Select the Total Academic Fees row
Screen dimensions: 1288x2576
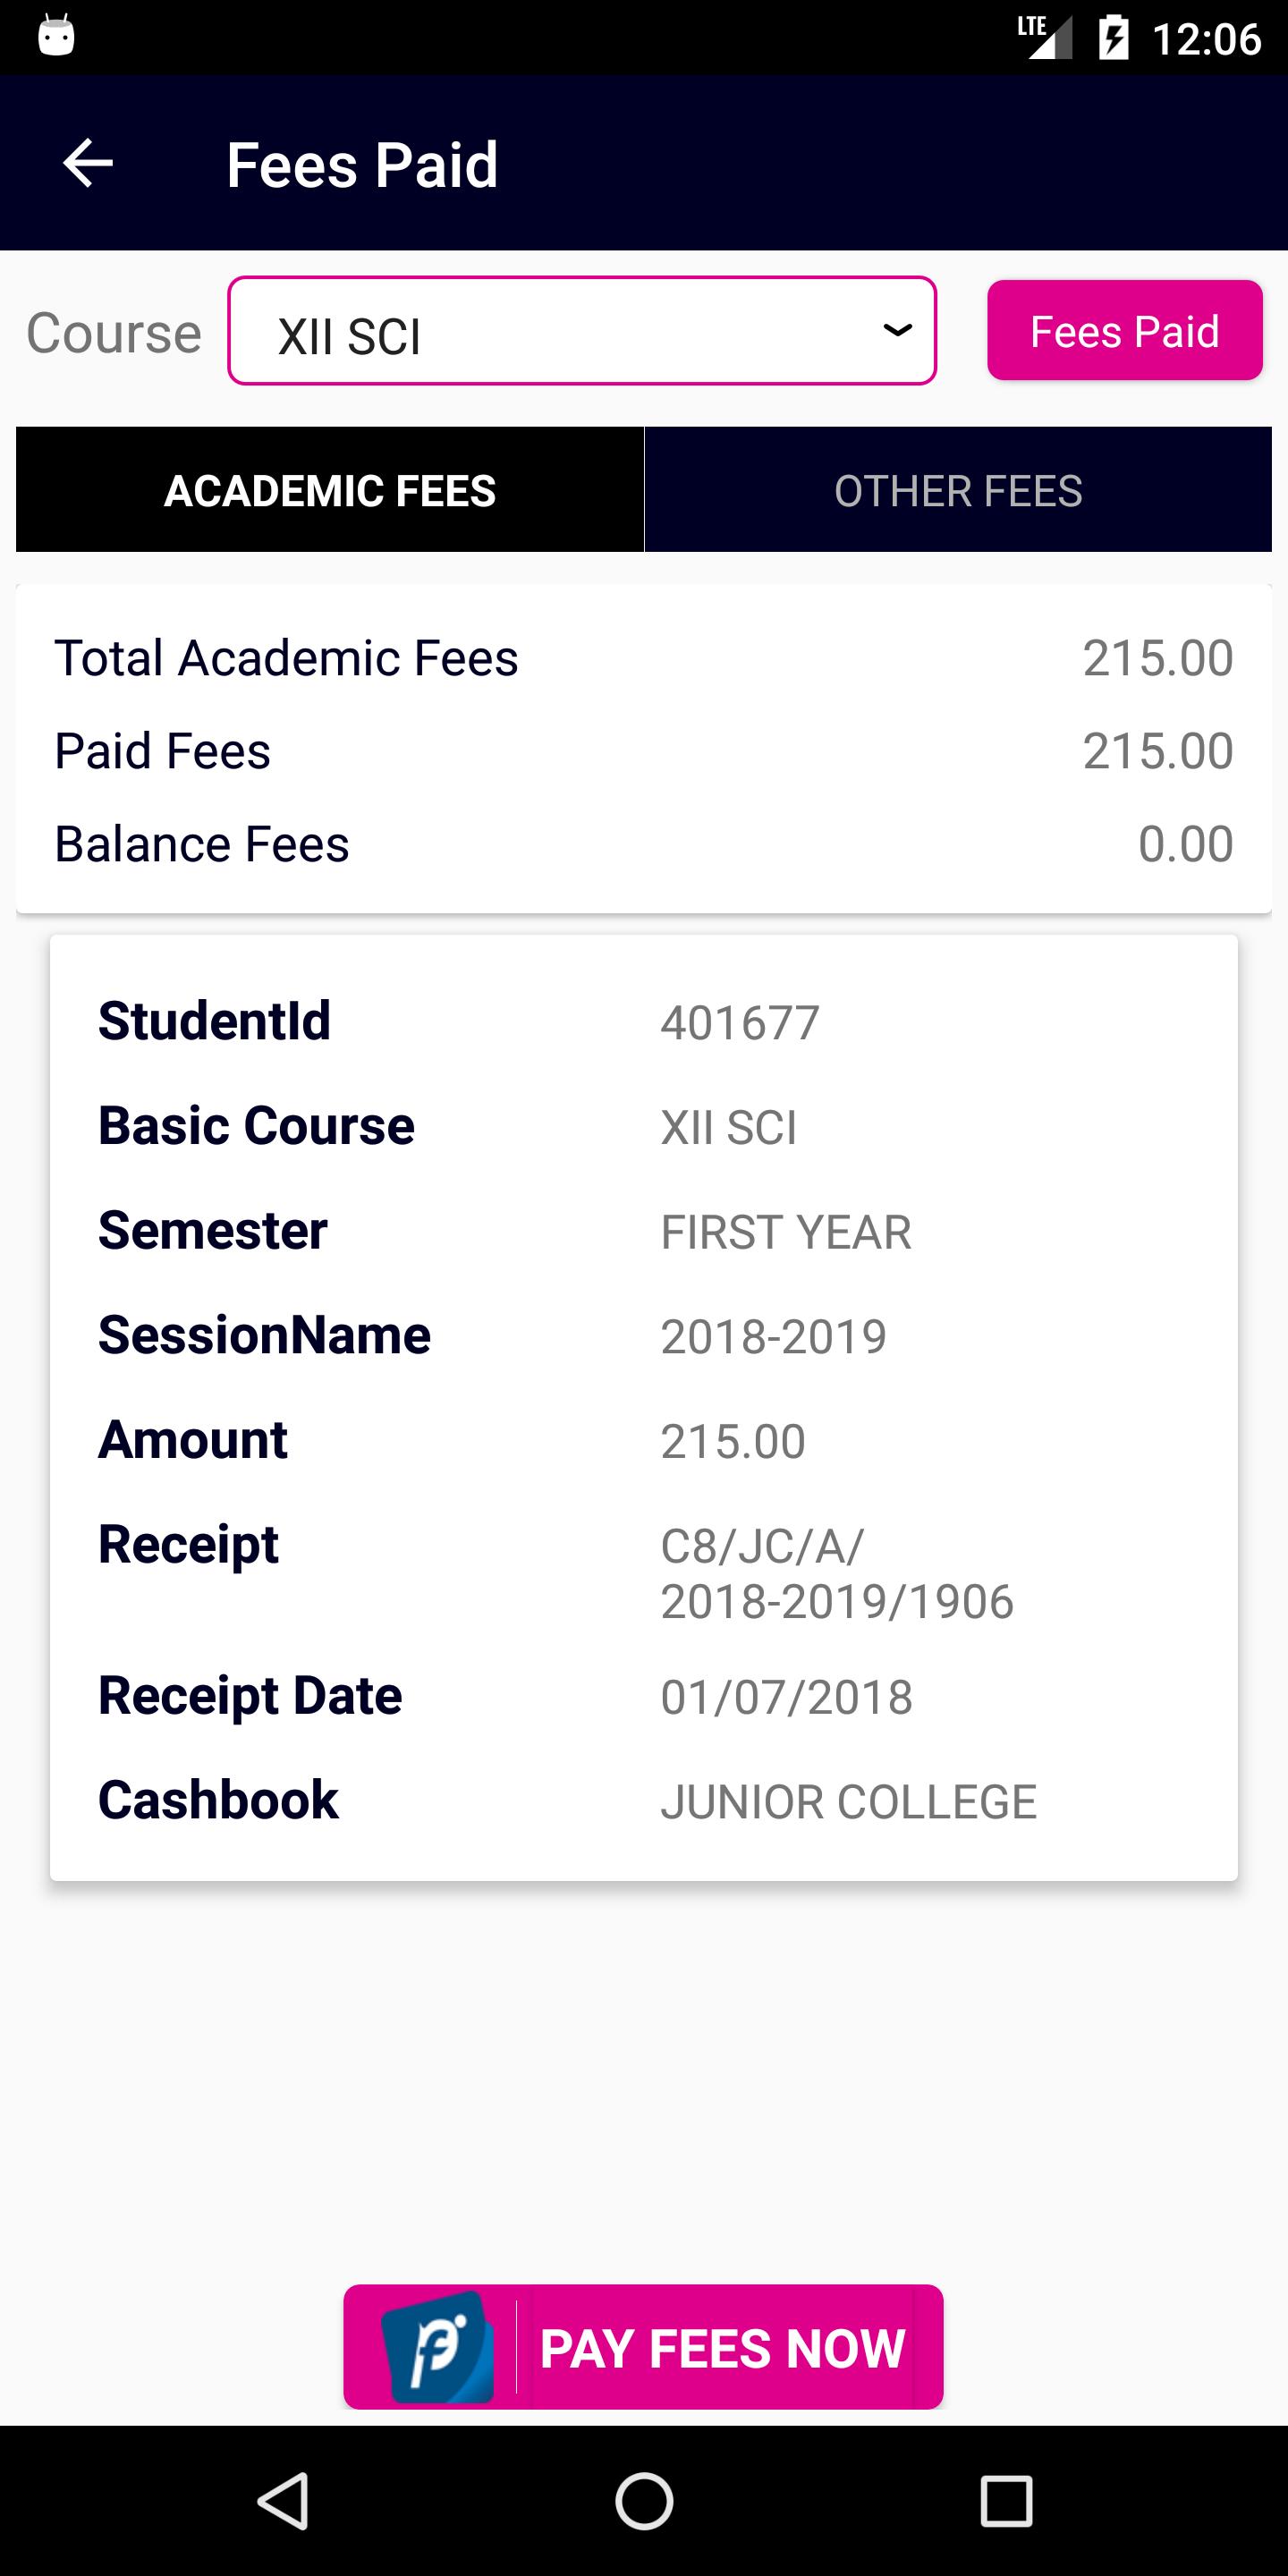click(x=643, y=658)
